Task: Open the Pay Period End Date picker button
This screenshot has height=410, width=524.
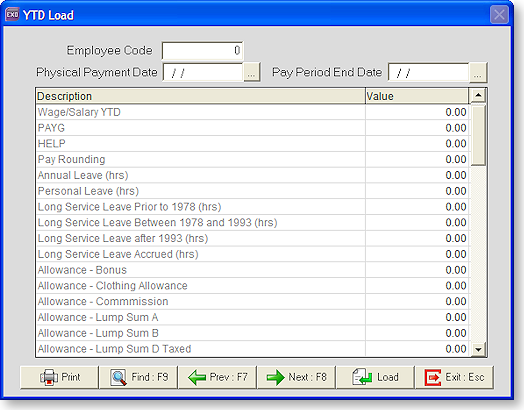Action: click(478, 73)
